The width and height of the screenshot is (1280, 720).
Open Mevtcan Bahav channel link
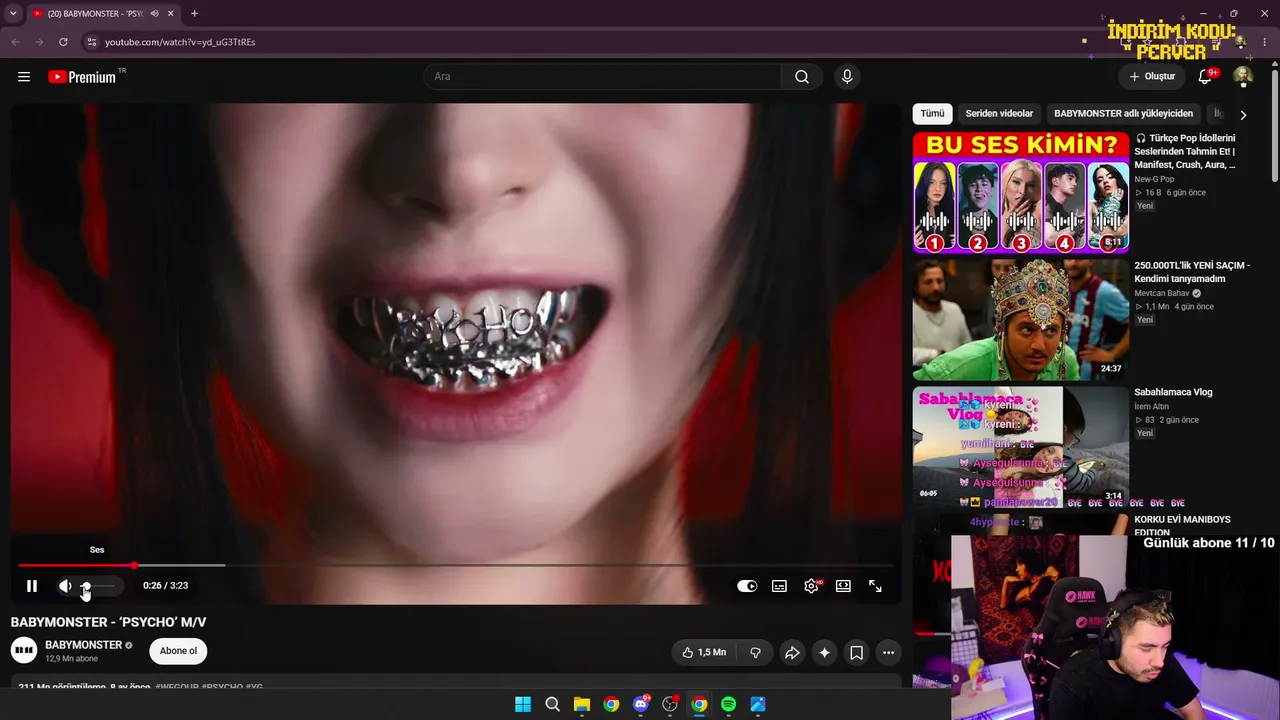pos(1162,293)
